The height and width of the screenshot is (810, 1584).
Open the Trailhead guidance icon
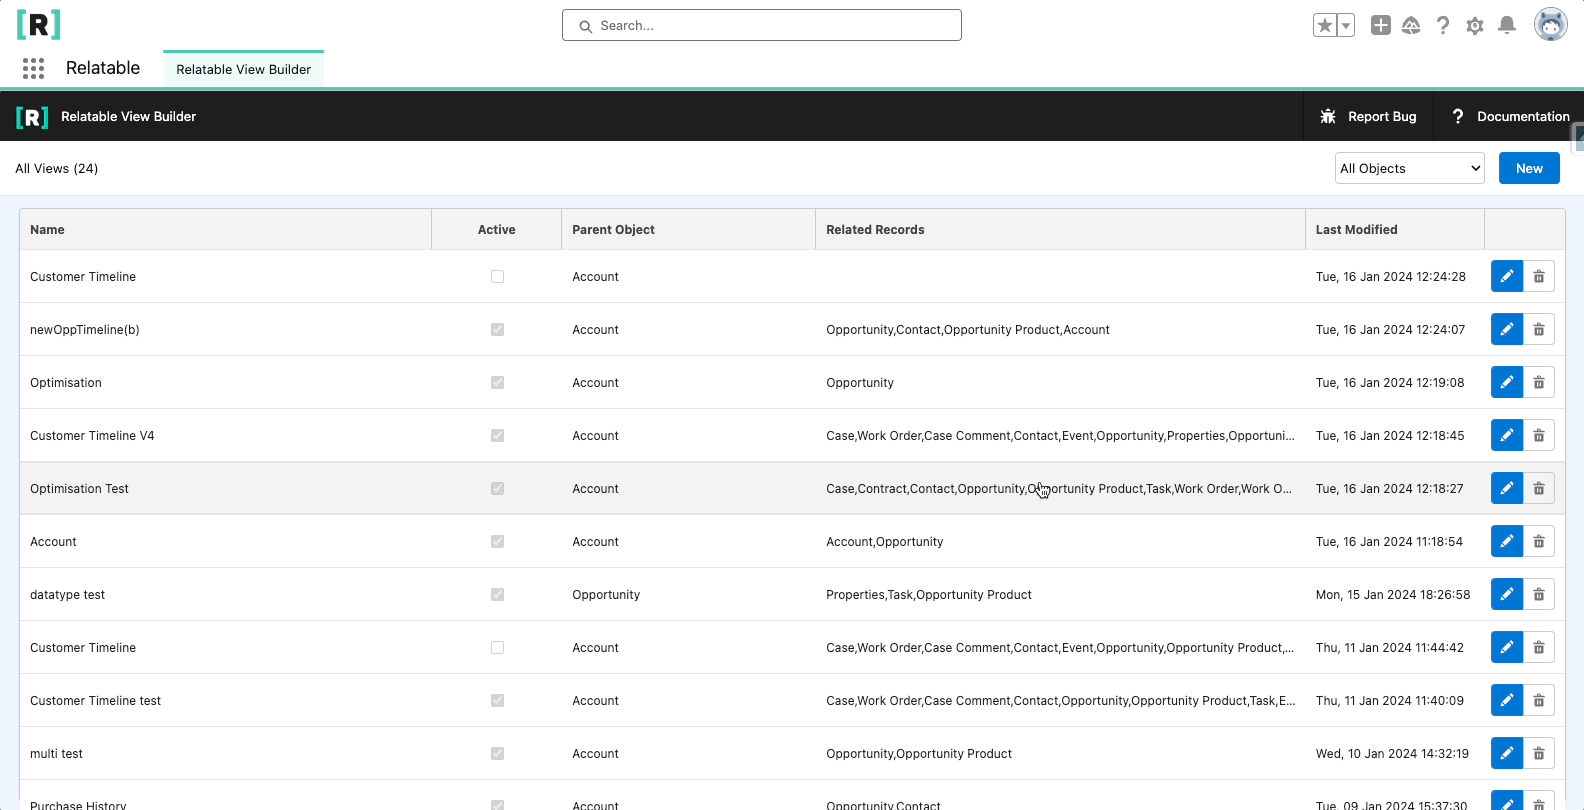pos(1411,25)
